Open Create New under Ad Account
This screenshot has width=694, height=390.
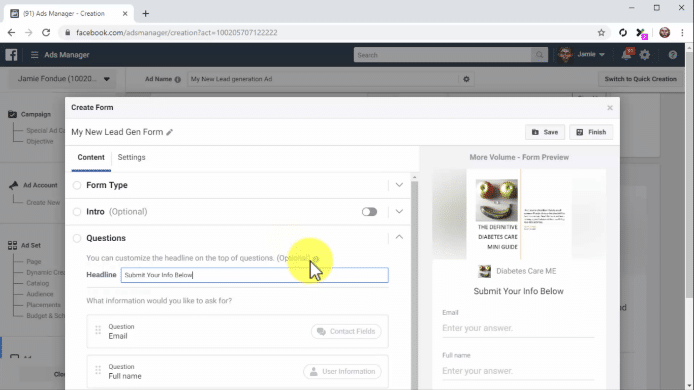tap(43, 202)
